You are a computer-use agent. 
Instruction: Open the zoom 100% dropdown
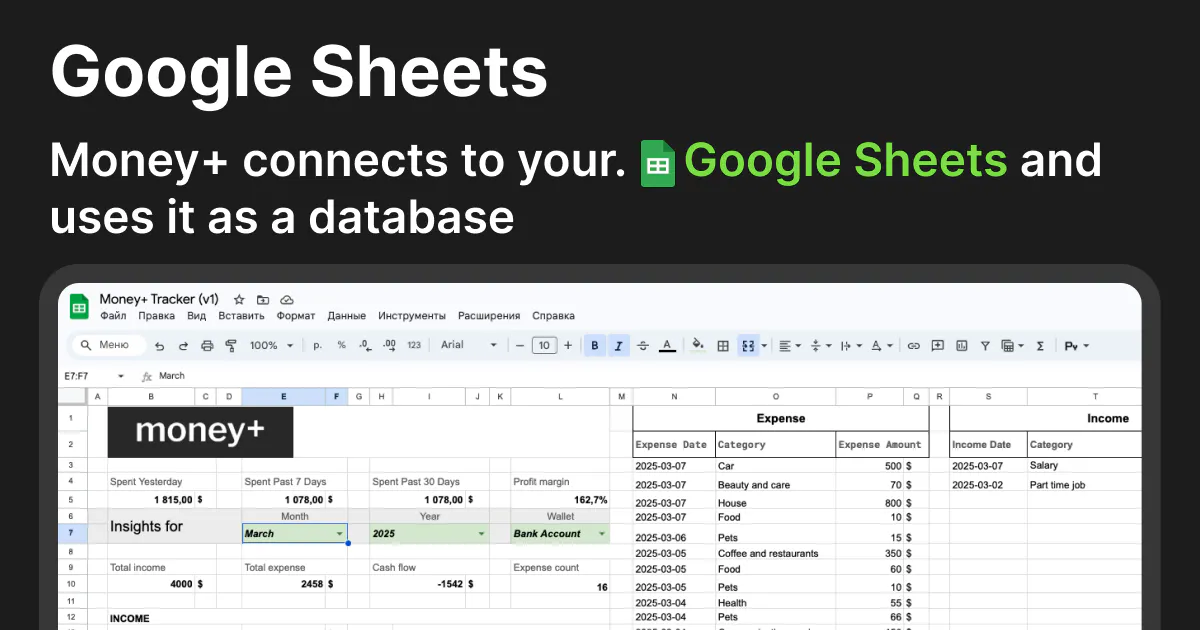click(x=272, y=345)
